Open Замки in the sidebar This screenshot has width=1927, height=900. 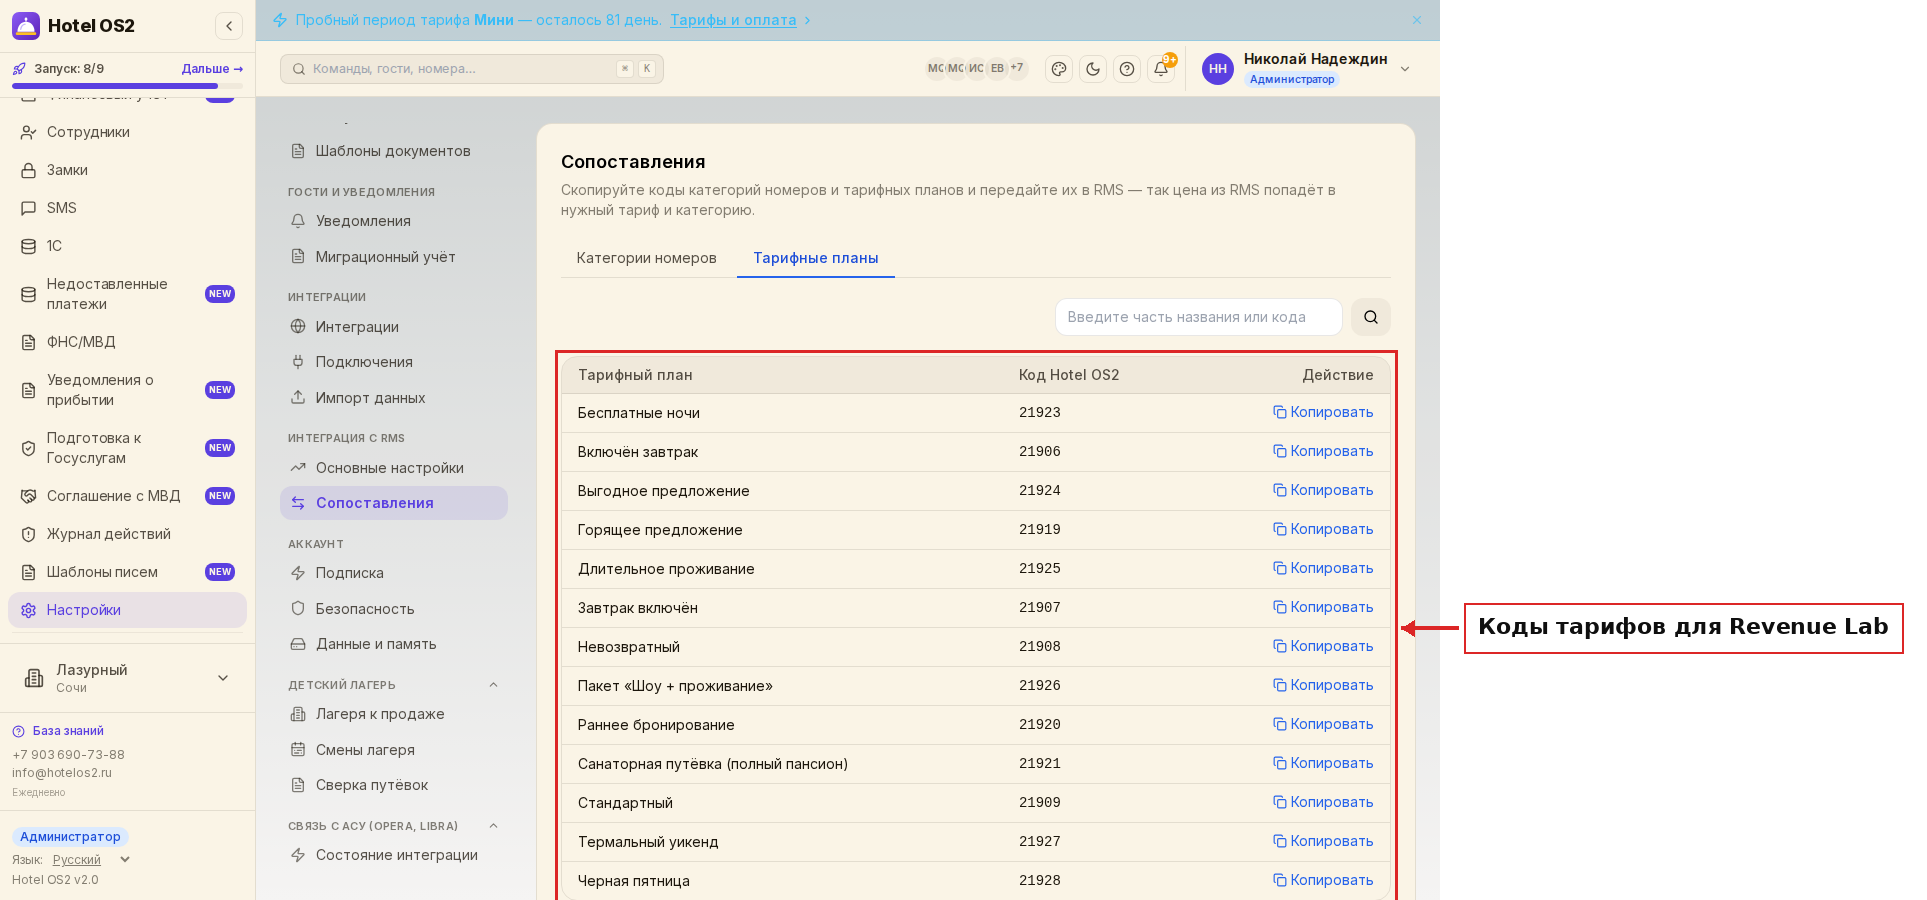pyautogui.click(x=127, y=170)
